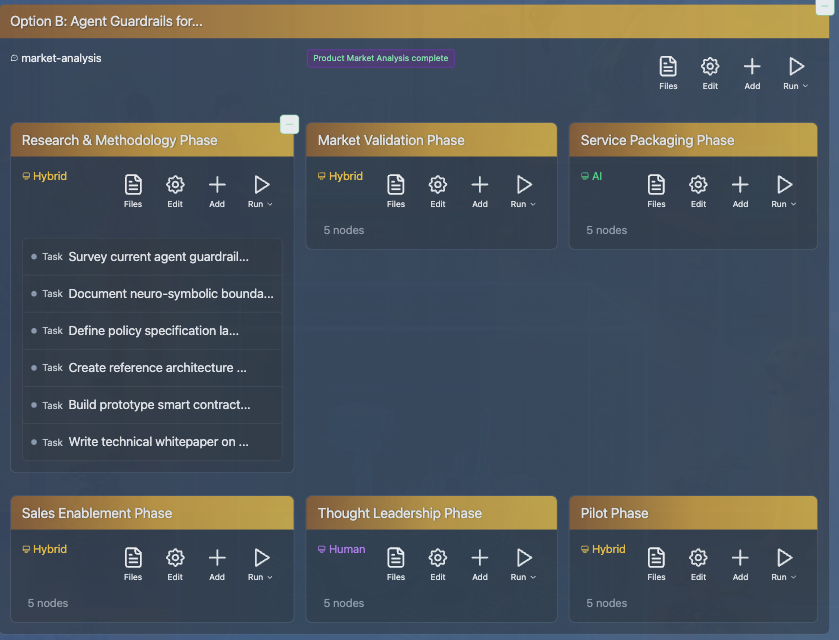The width and height of the screenshot is (839, 640).
Task: Add node to Service Packaging Phase
Action: [x=740, y=191]
